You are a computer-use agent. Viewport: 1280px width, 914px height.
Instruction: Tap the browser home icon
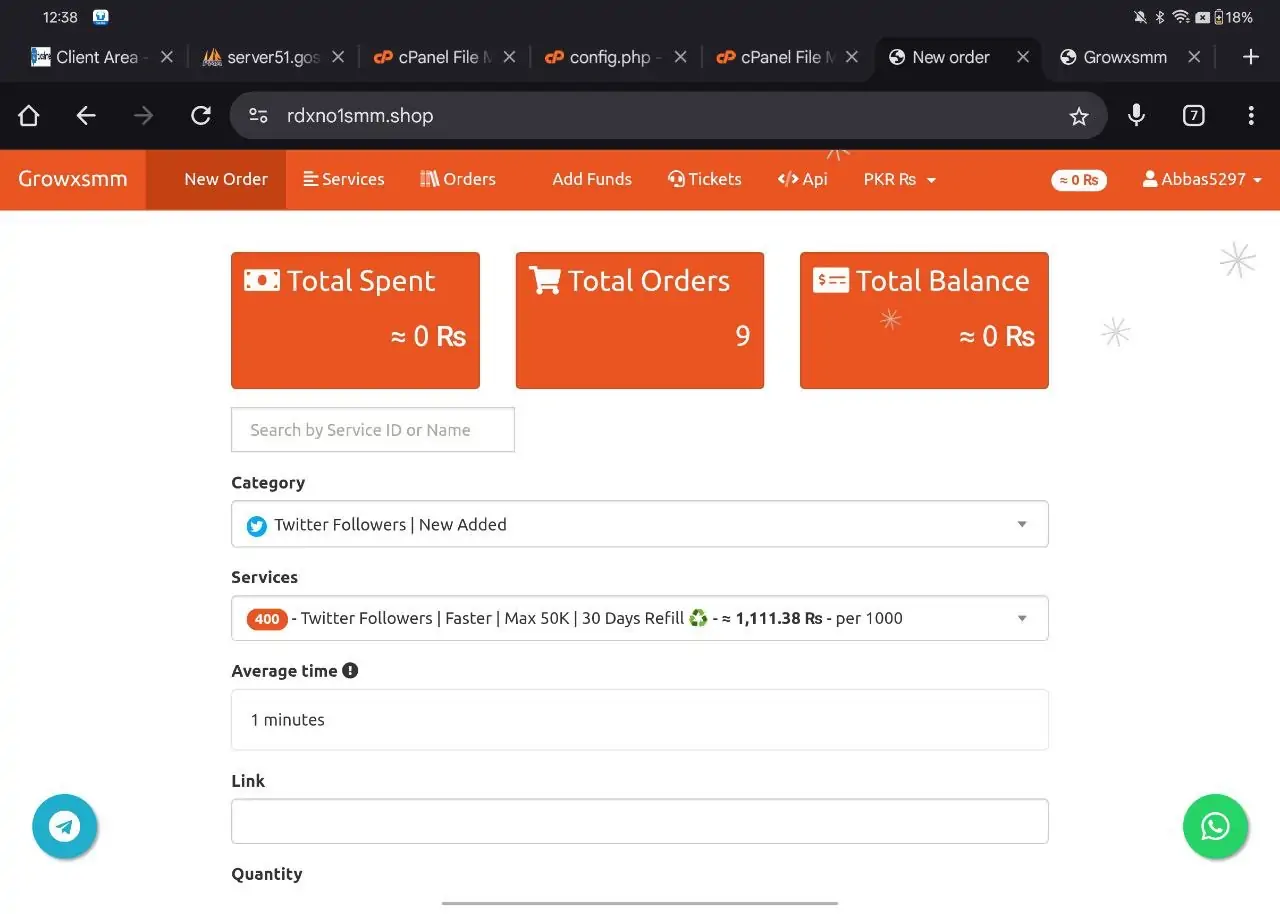[29, 116]
